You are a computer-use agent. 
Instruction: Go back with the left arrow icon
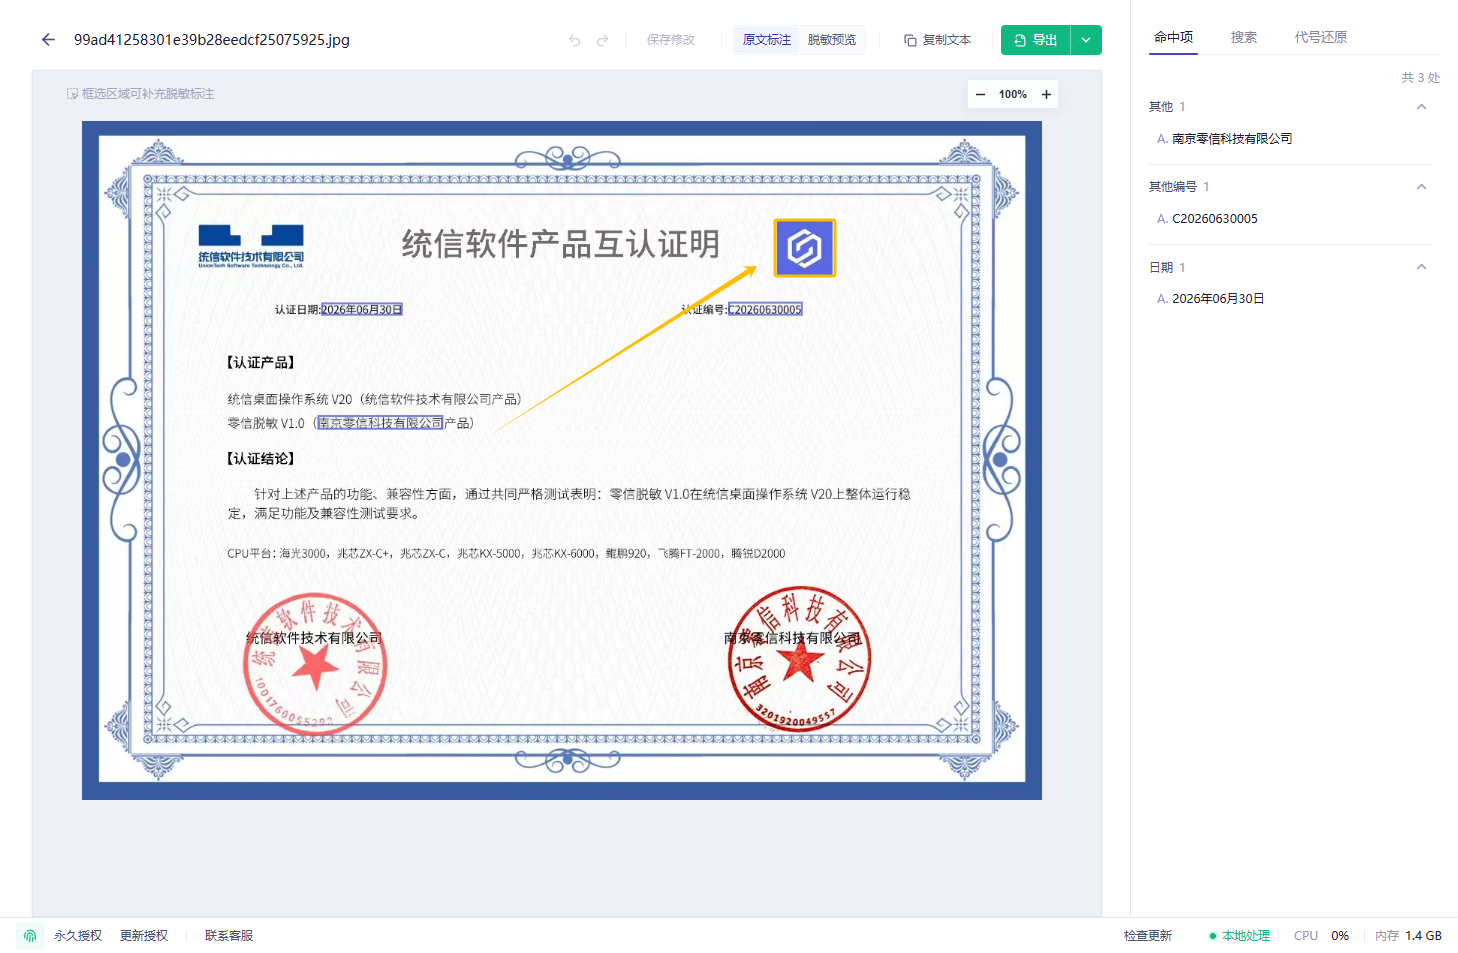(x=48, y=40)
